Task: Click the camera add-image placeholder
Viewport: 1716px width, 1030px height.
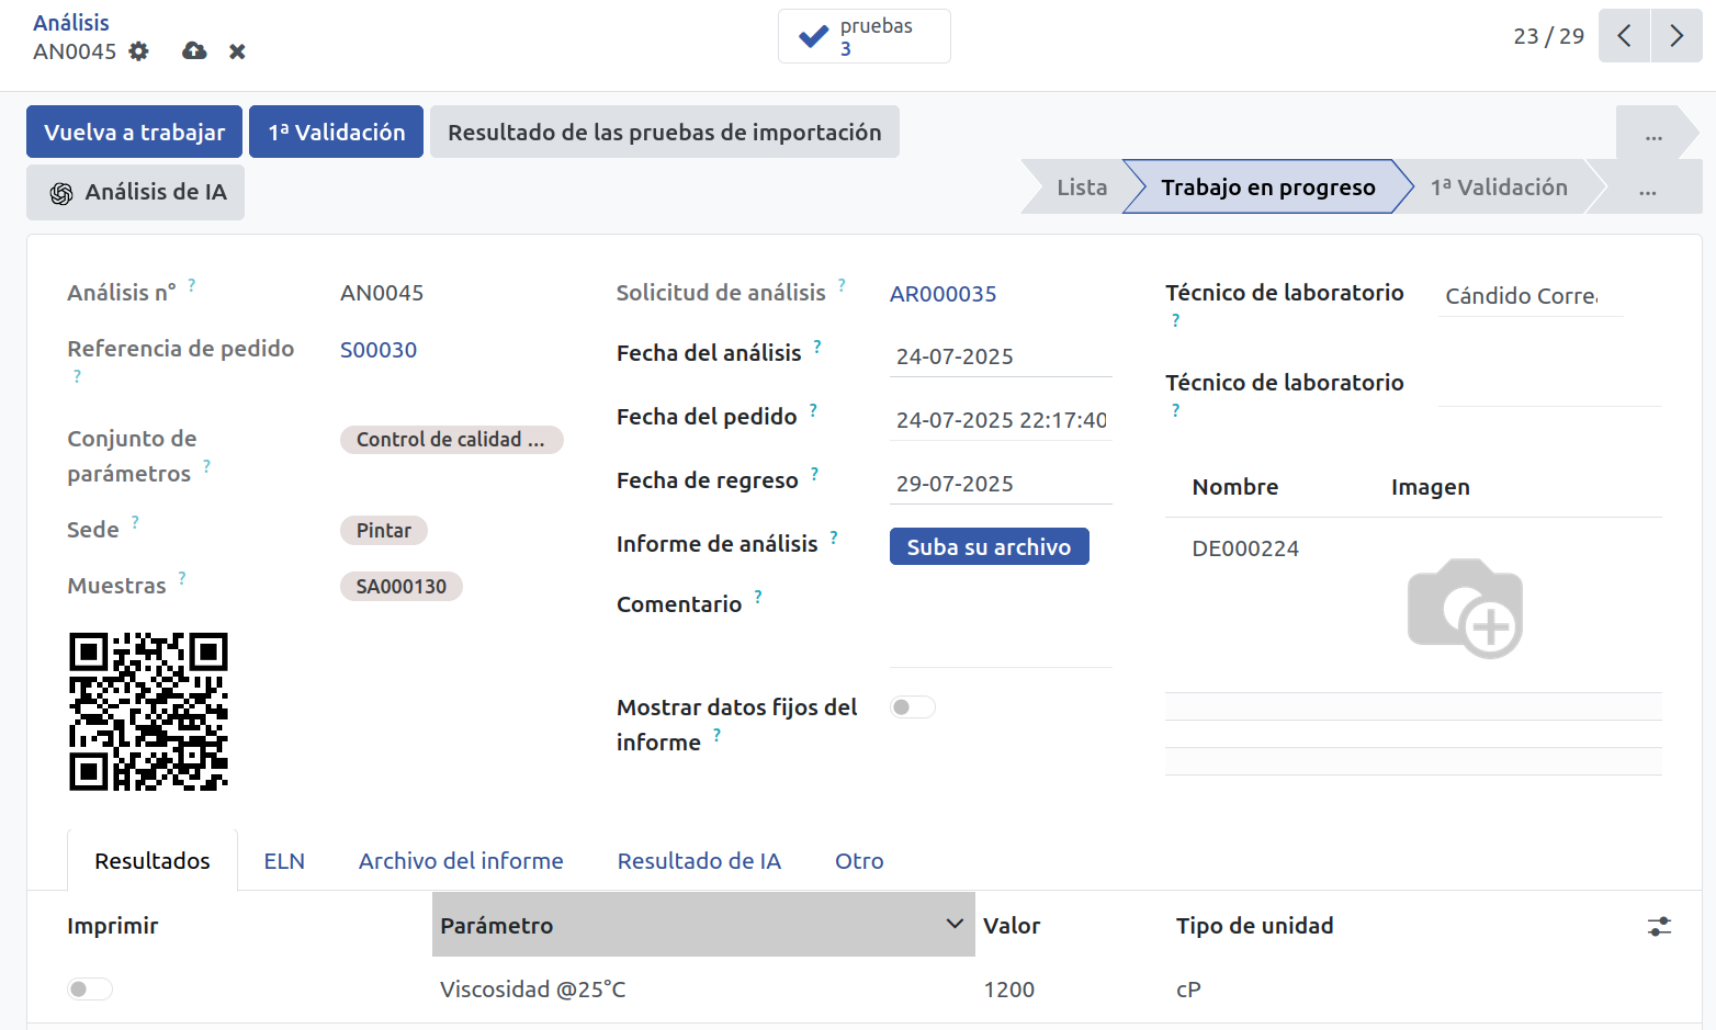Action: point(1465,608)
